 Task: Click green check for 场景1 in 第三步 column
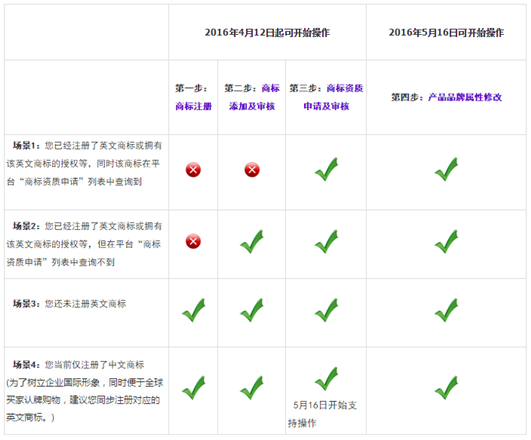326,169
